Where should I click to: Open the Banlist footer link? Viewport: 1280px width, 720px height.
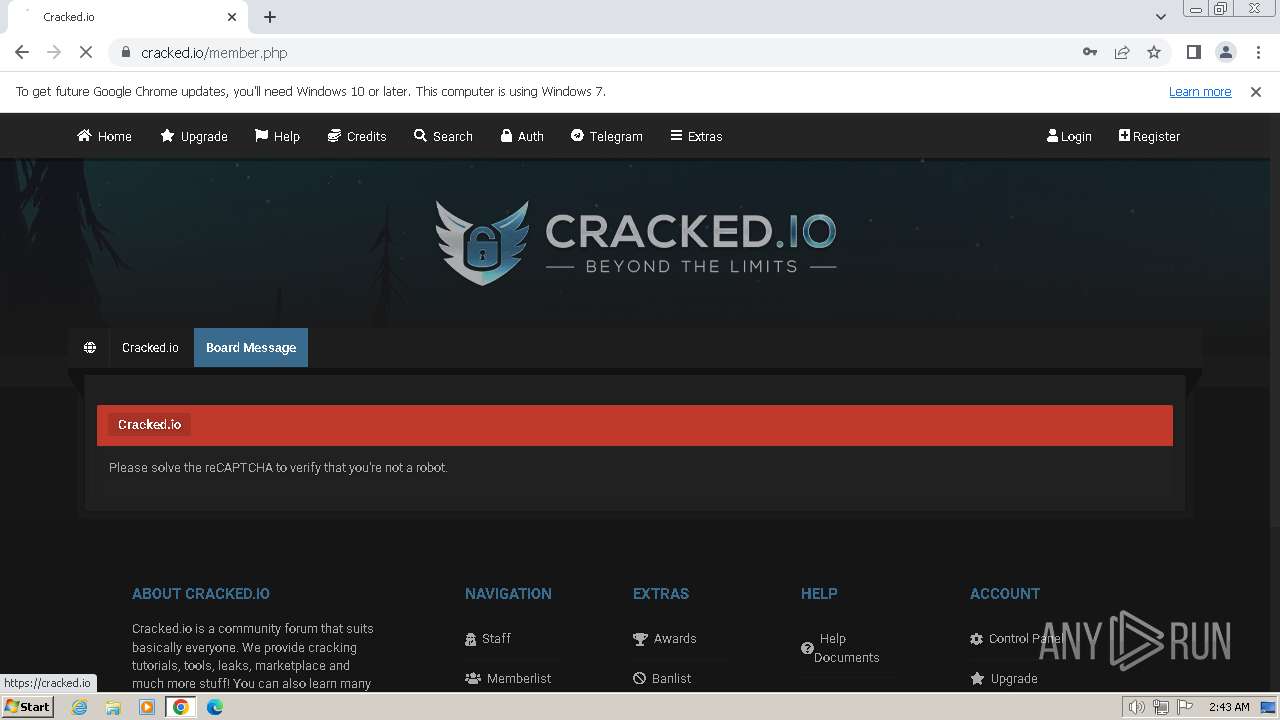pos(662,678)
